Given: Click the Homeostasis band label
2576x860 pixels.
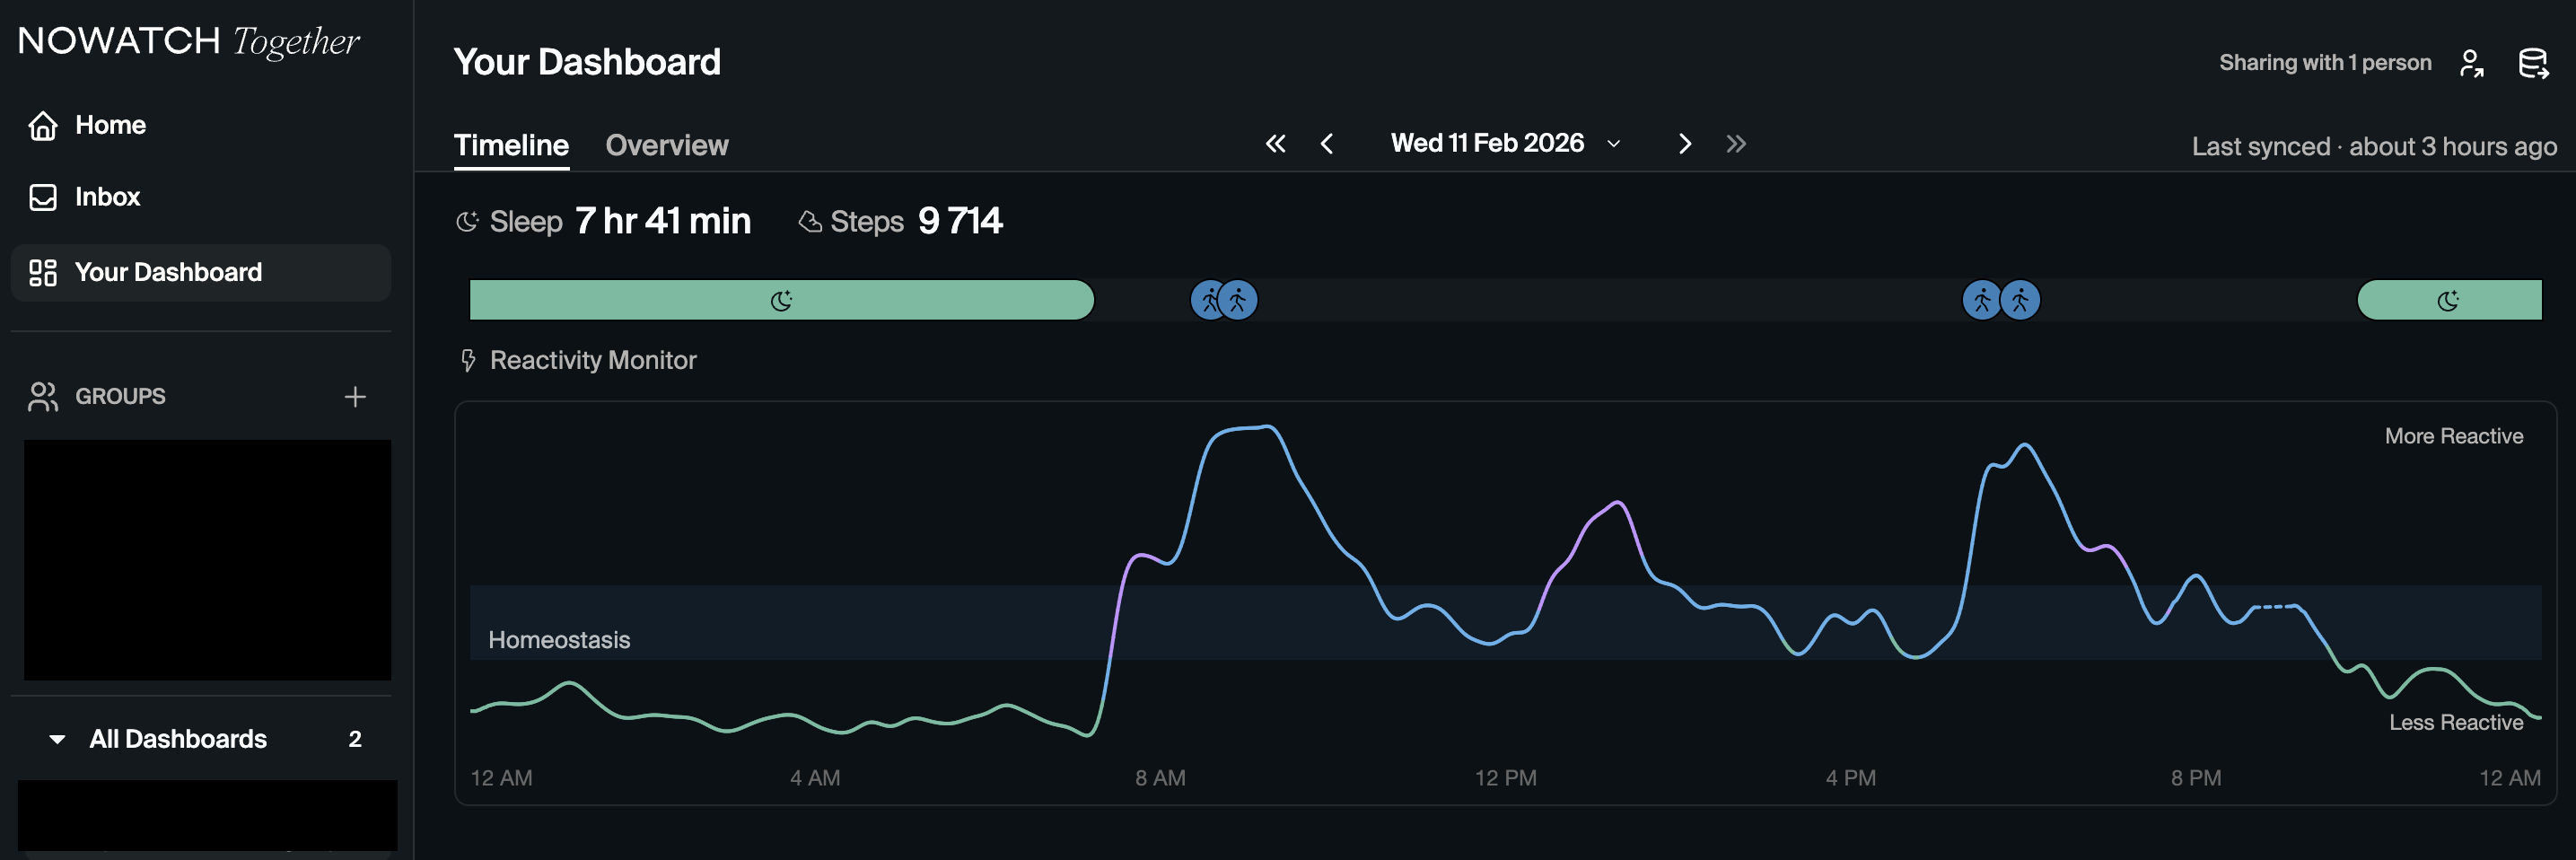Looking at the screenshot, I should pos(559,640).
